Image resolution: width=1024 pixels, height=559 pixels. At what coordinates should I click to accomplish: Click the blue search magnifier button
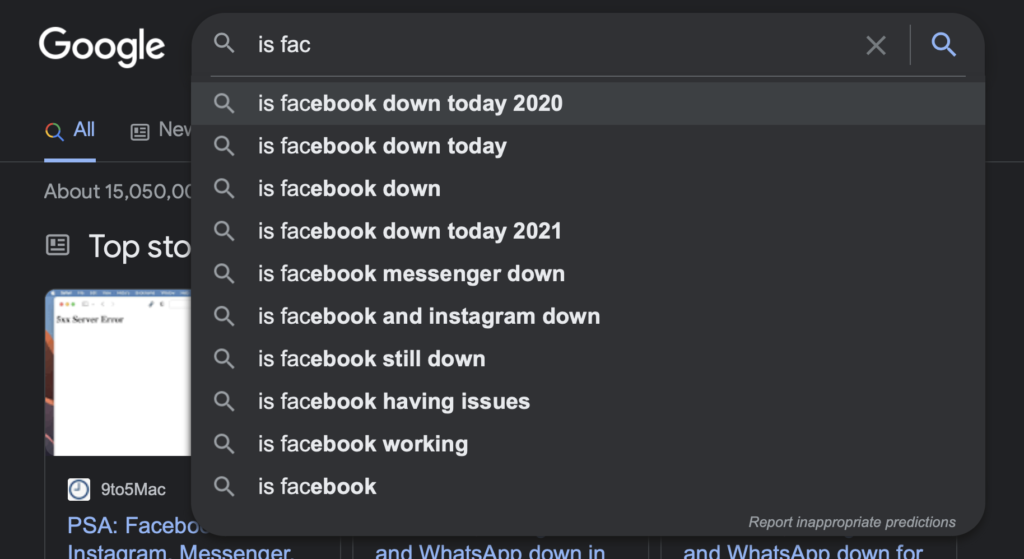(x=944, y=45)
